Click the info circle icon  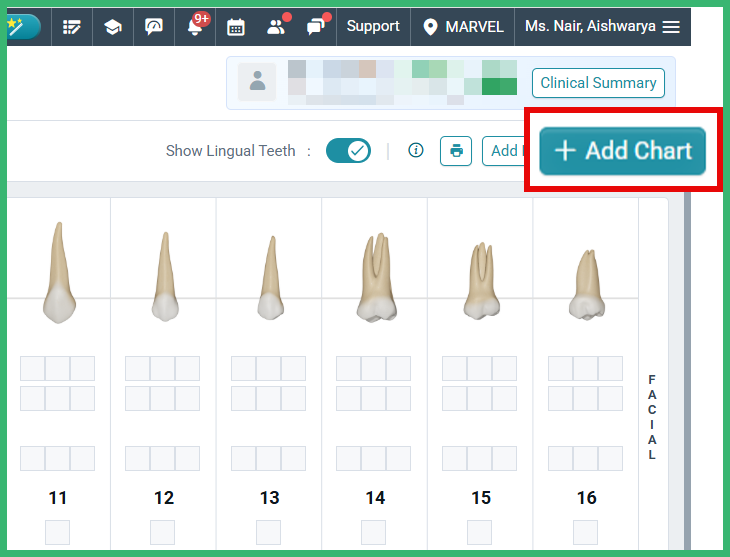[x=416, y=151]
